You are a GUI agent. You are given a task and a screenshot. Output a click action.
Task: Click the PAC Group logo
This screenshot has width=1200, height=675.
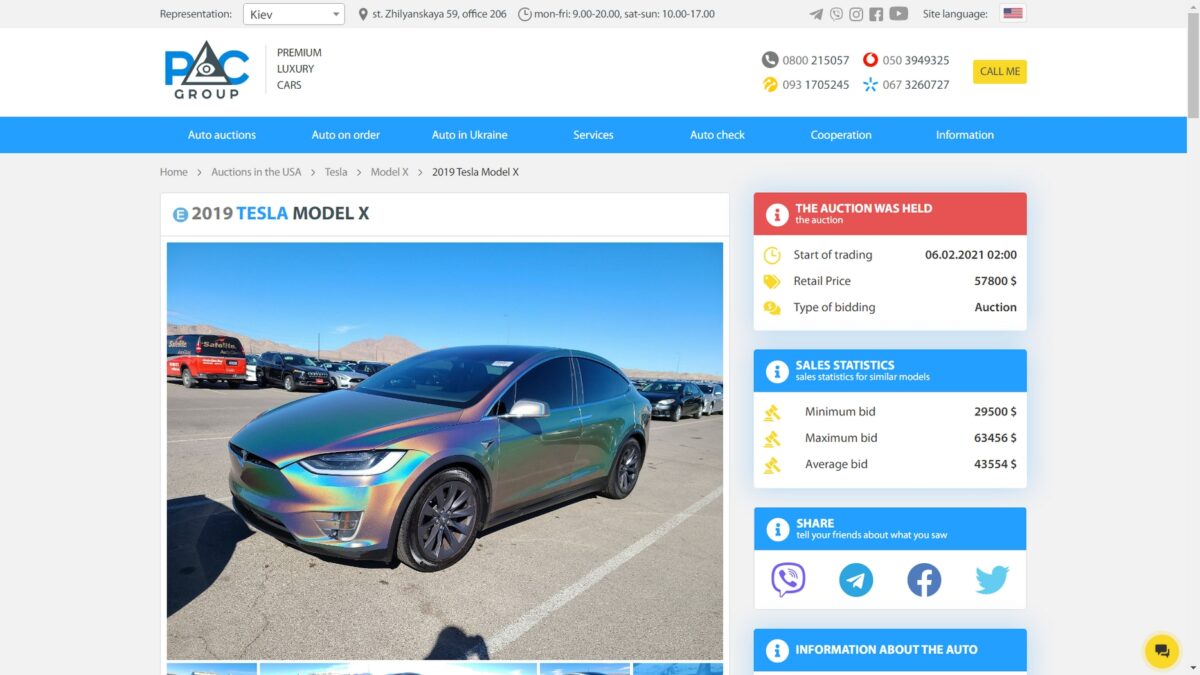click(x=207, y=70)
